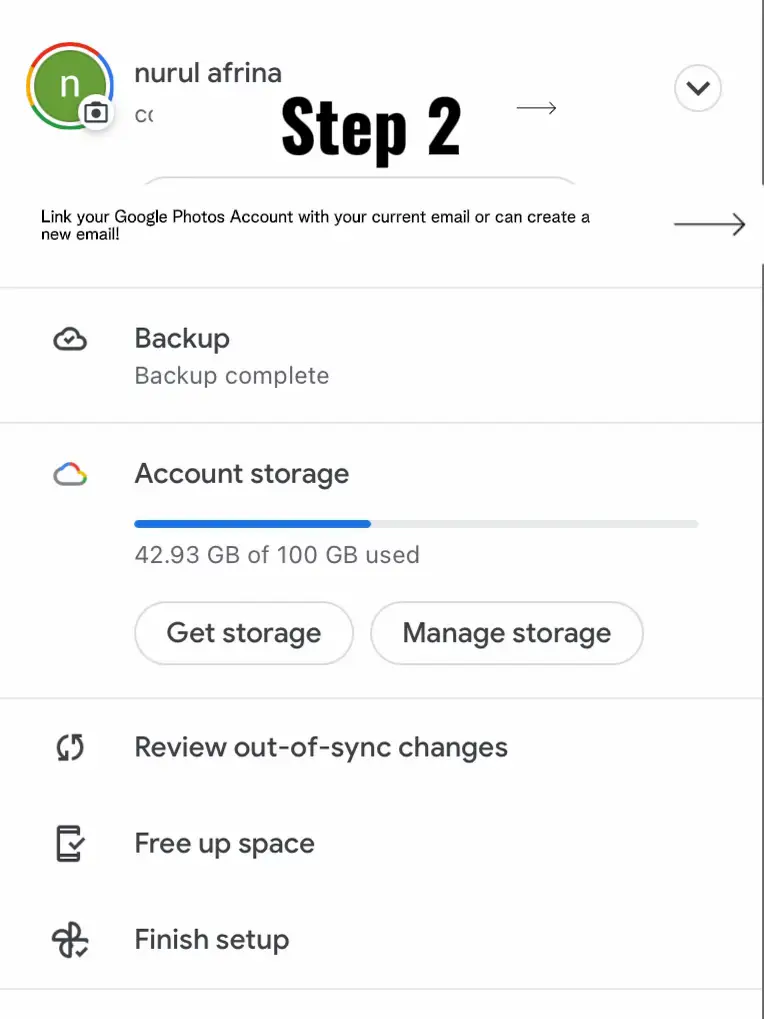764x1019 pixels.
Task: Click the long arrow beside the link instruction
Action: (709, 225)
